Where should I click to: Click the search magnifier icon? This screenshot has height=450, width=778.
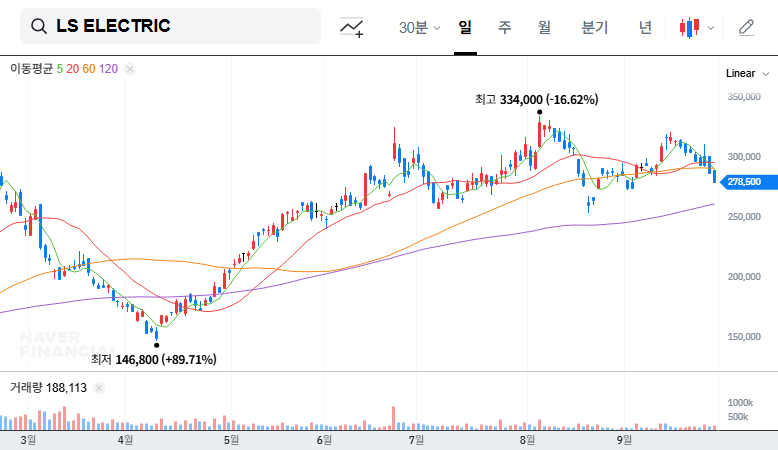pyautogui.click(x=39, y=26)
